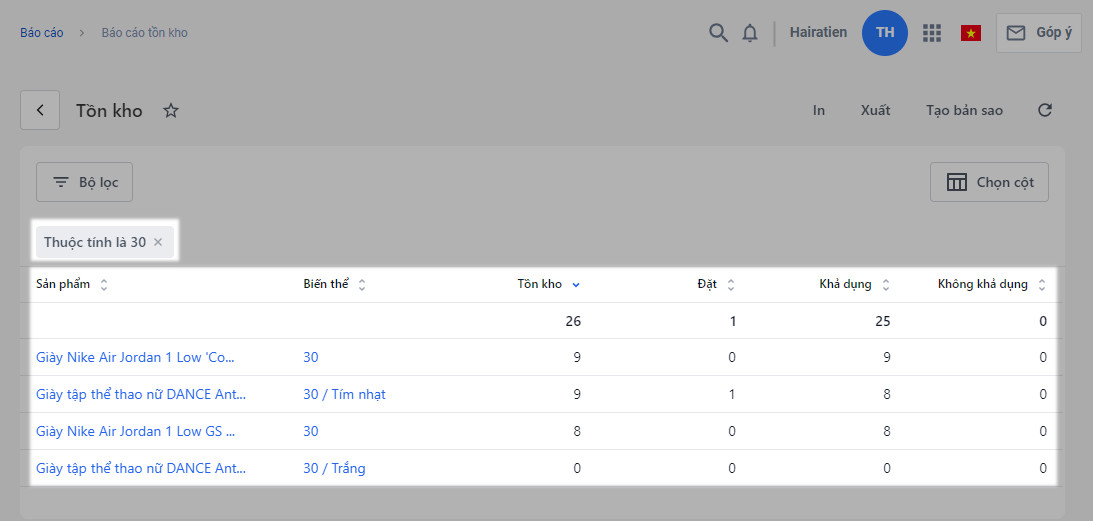Viewport: 1093px width, 521px height.
Task: Star the Tồn kho report
Action: (x=171, y=110)
